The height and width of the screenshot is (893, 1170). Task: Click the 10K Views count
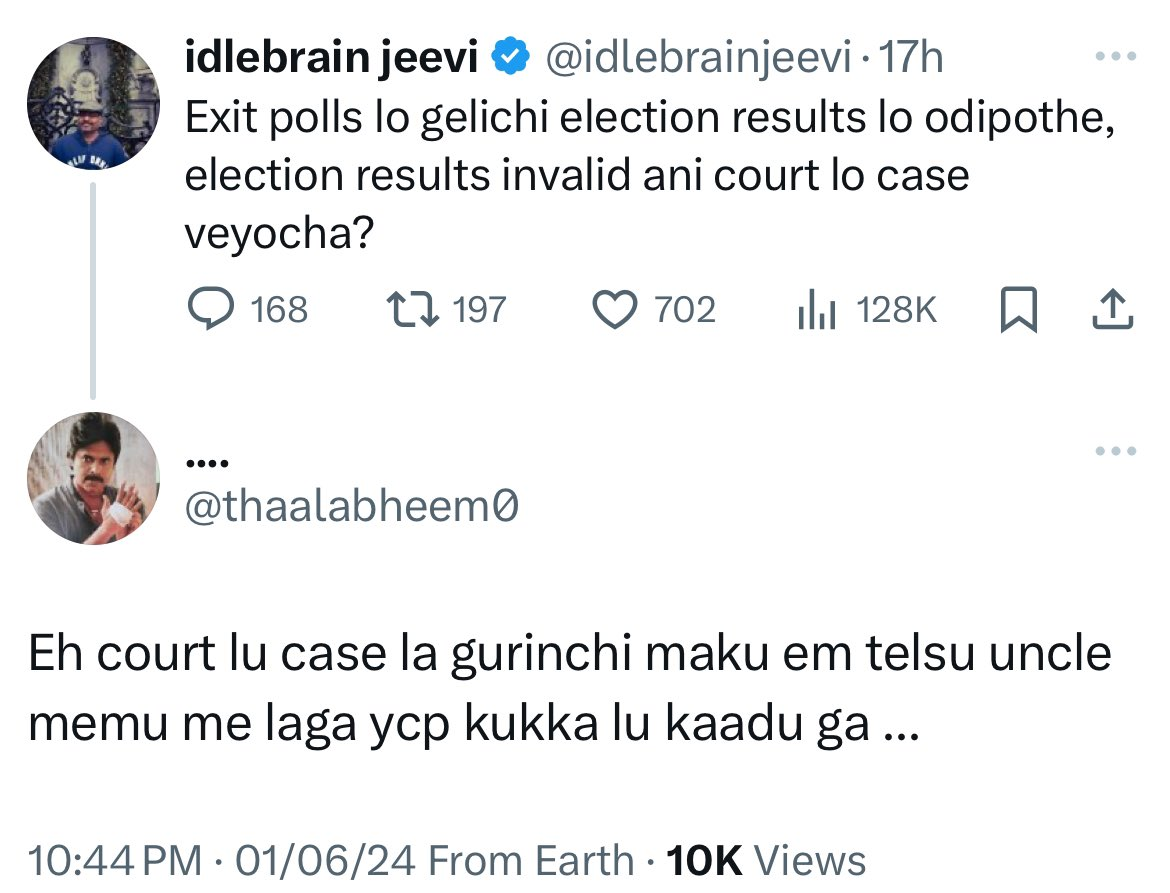pos(766,860)
